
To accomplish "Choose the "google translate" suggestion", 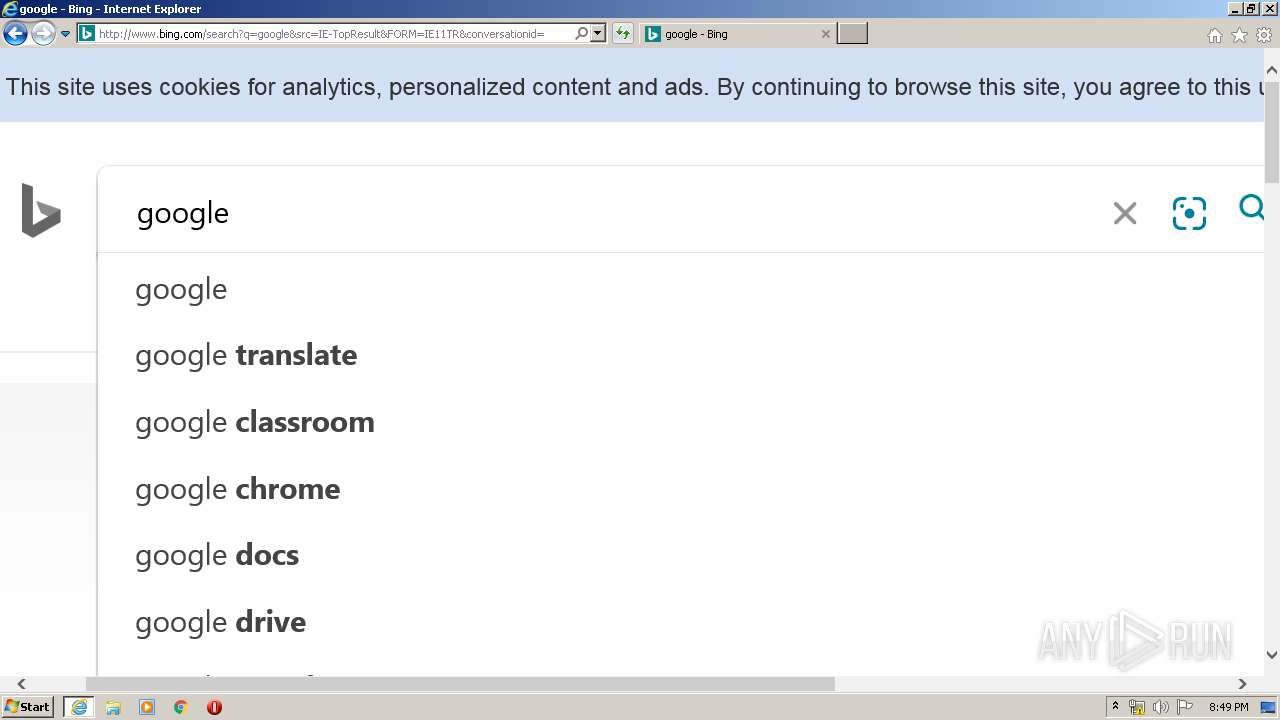I will [246, 355].
